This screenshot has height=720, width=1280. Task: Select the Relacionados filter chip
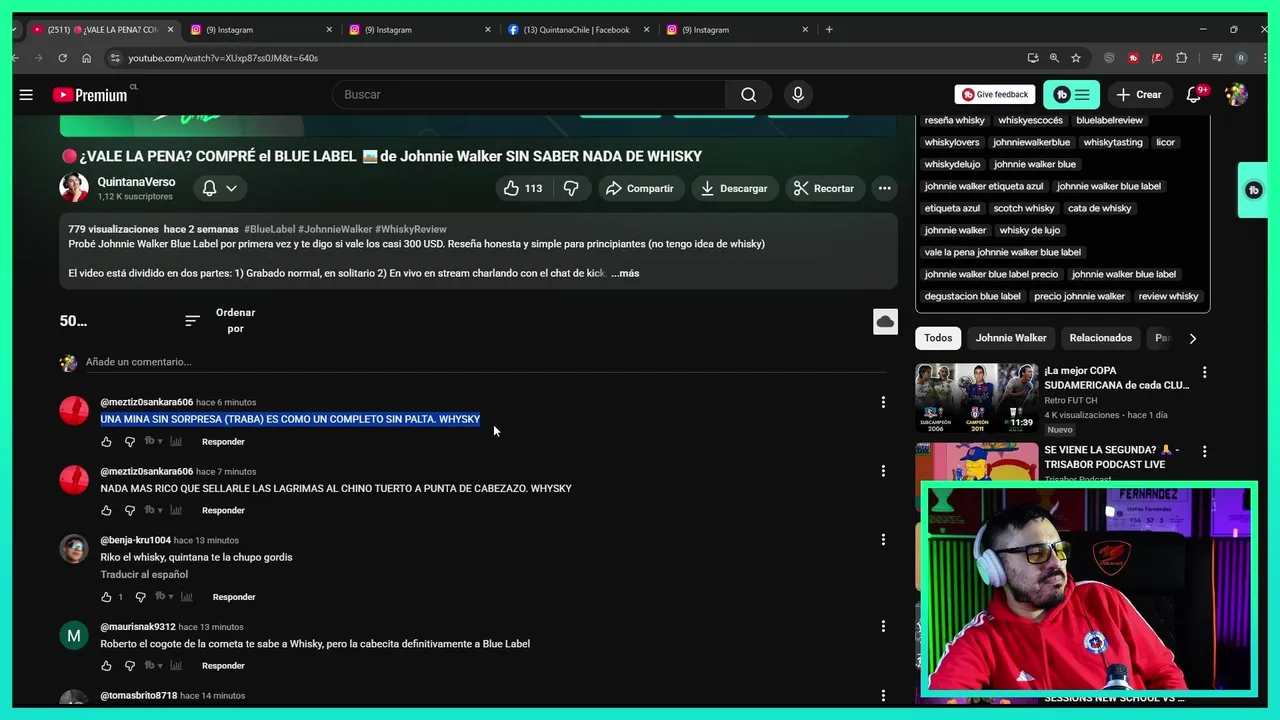(1100, 338)
